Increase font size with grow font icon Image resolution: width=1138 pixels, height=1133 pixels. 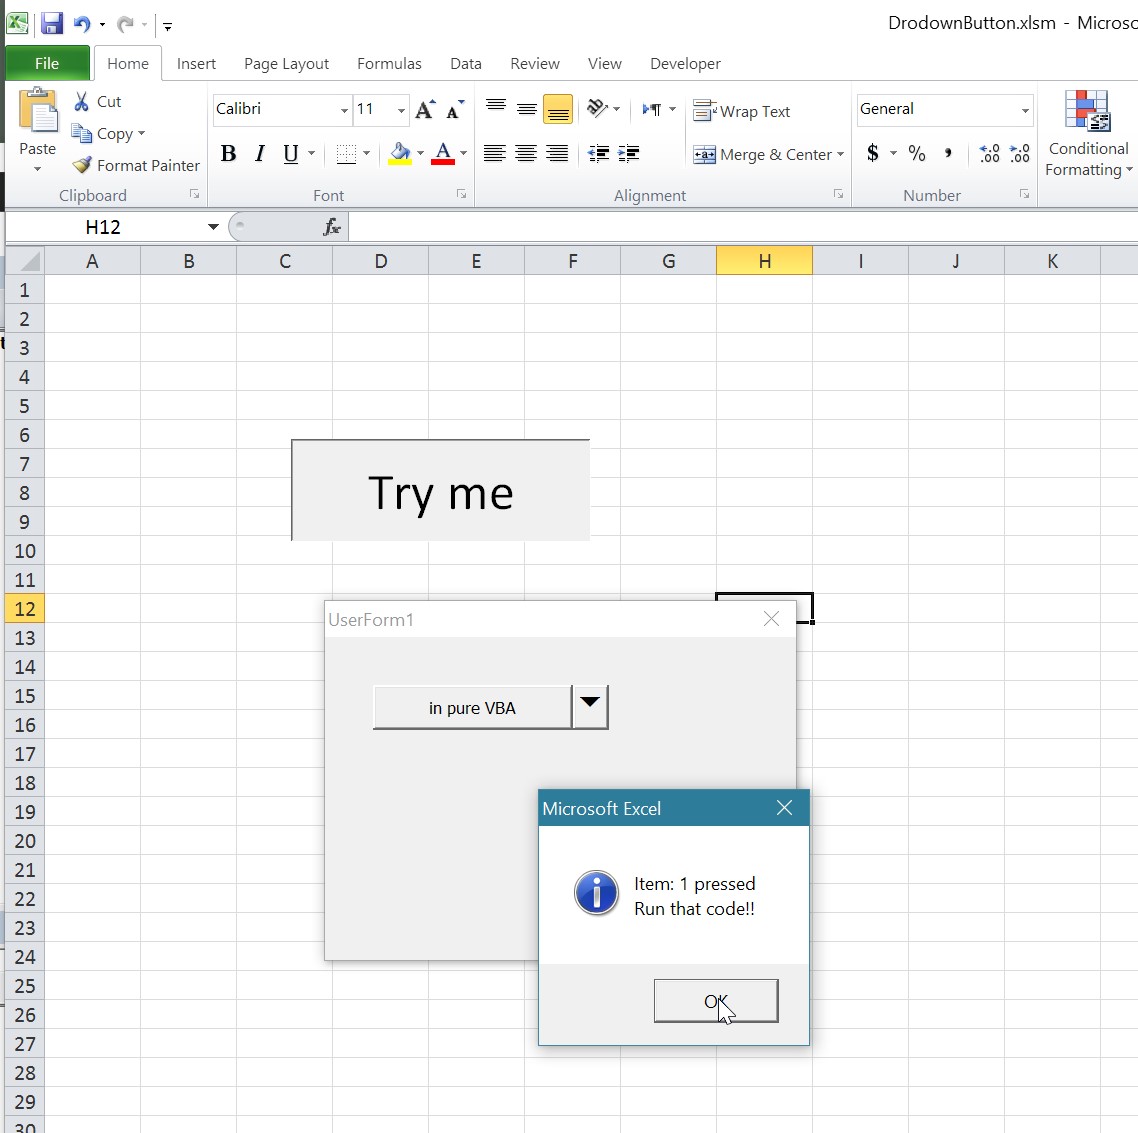425,110
